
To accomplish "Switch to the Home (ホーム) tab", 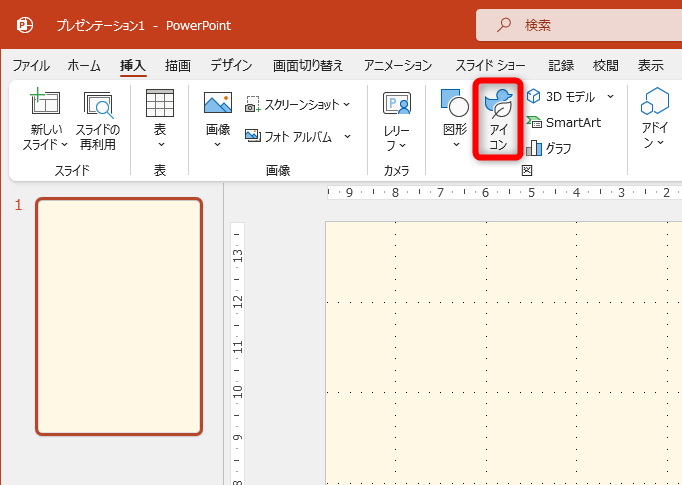I will (84, 66).
